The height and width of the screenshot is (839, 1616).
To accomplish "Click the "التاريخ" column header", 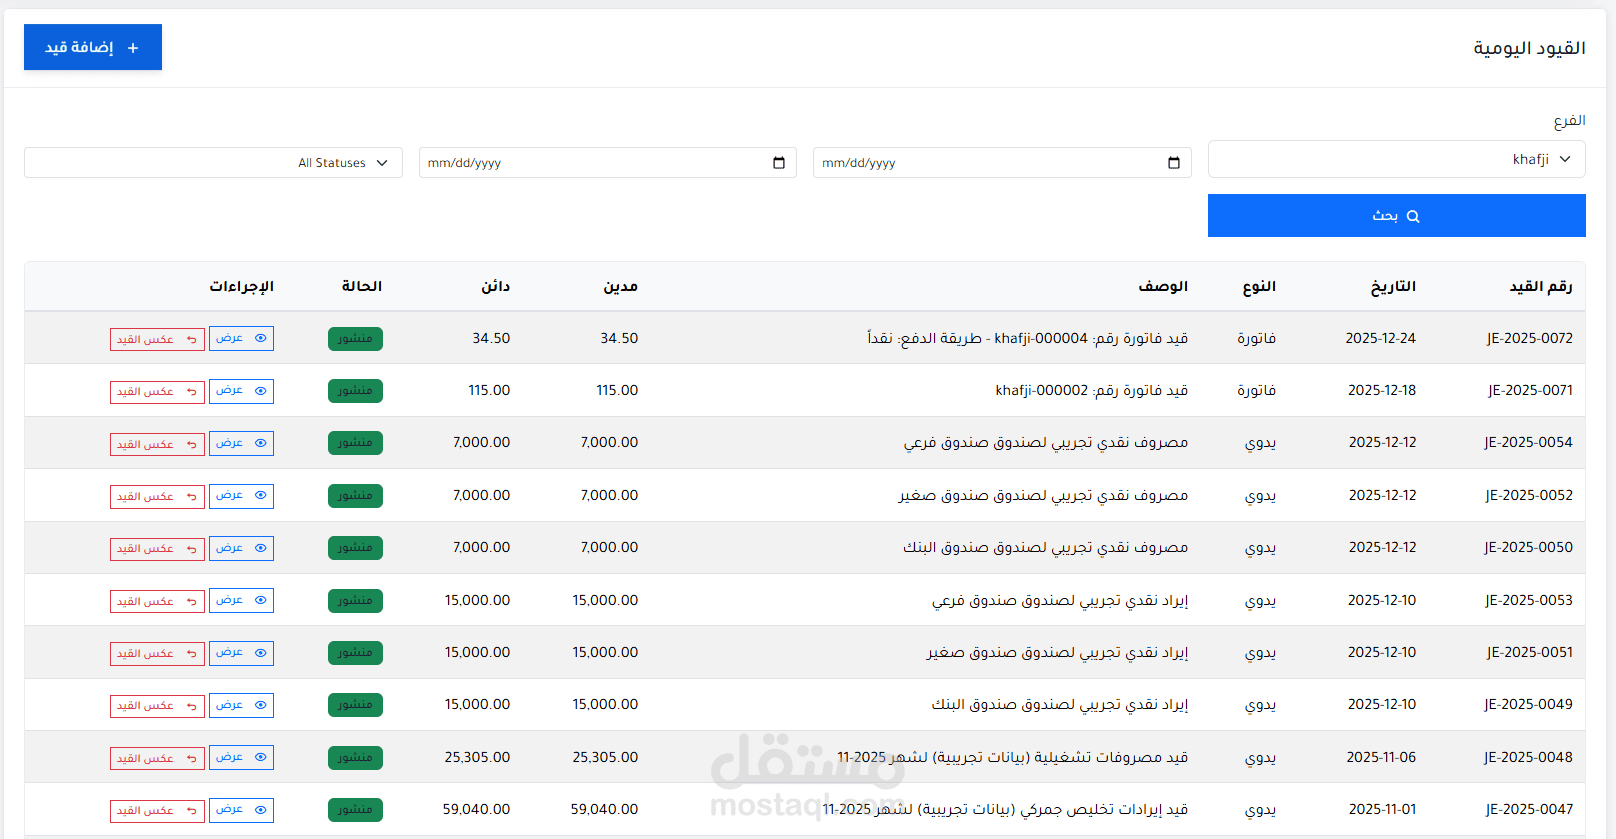I will pos(1393,286).
